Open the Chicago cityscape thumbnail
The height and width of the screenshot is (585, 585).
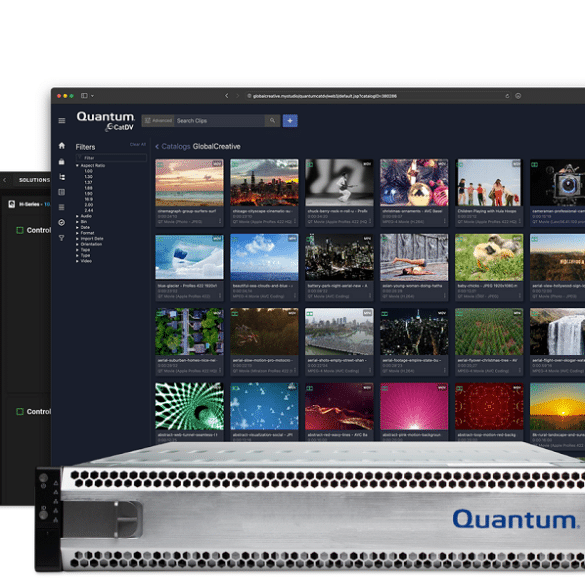265,182
